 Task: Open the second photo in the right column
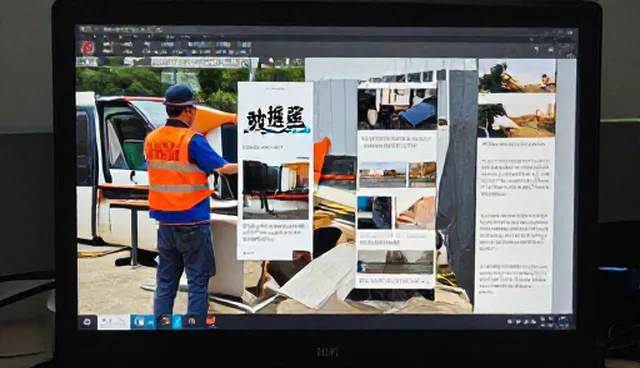(517, 120)
